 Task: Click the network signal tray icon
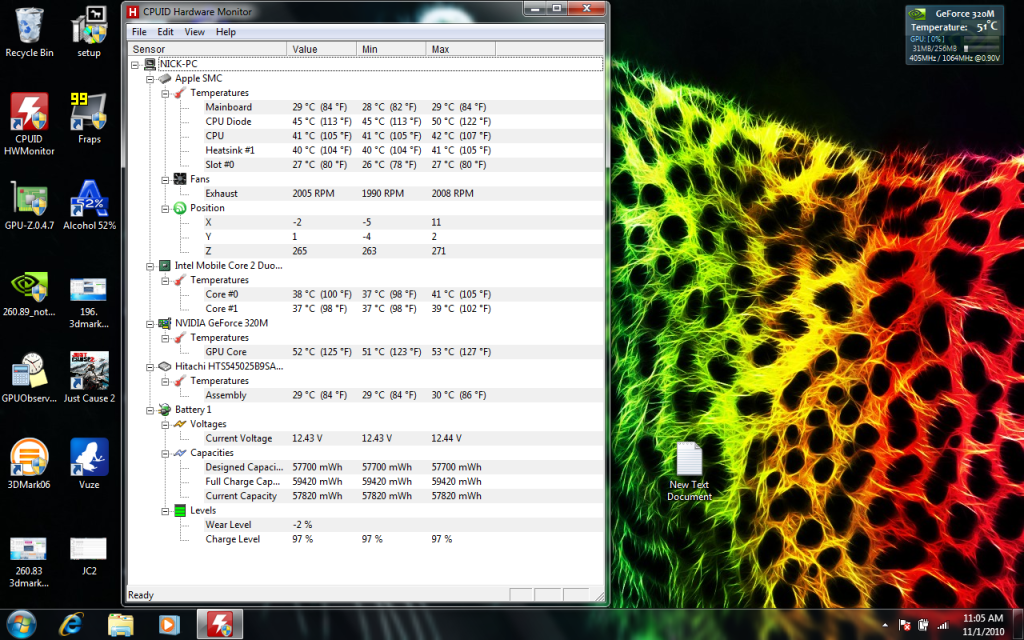pos(942,625)
